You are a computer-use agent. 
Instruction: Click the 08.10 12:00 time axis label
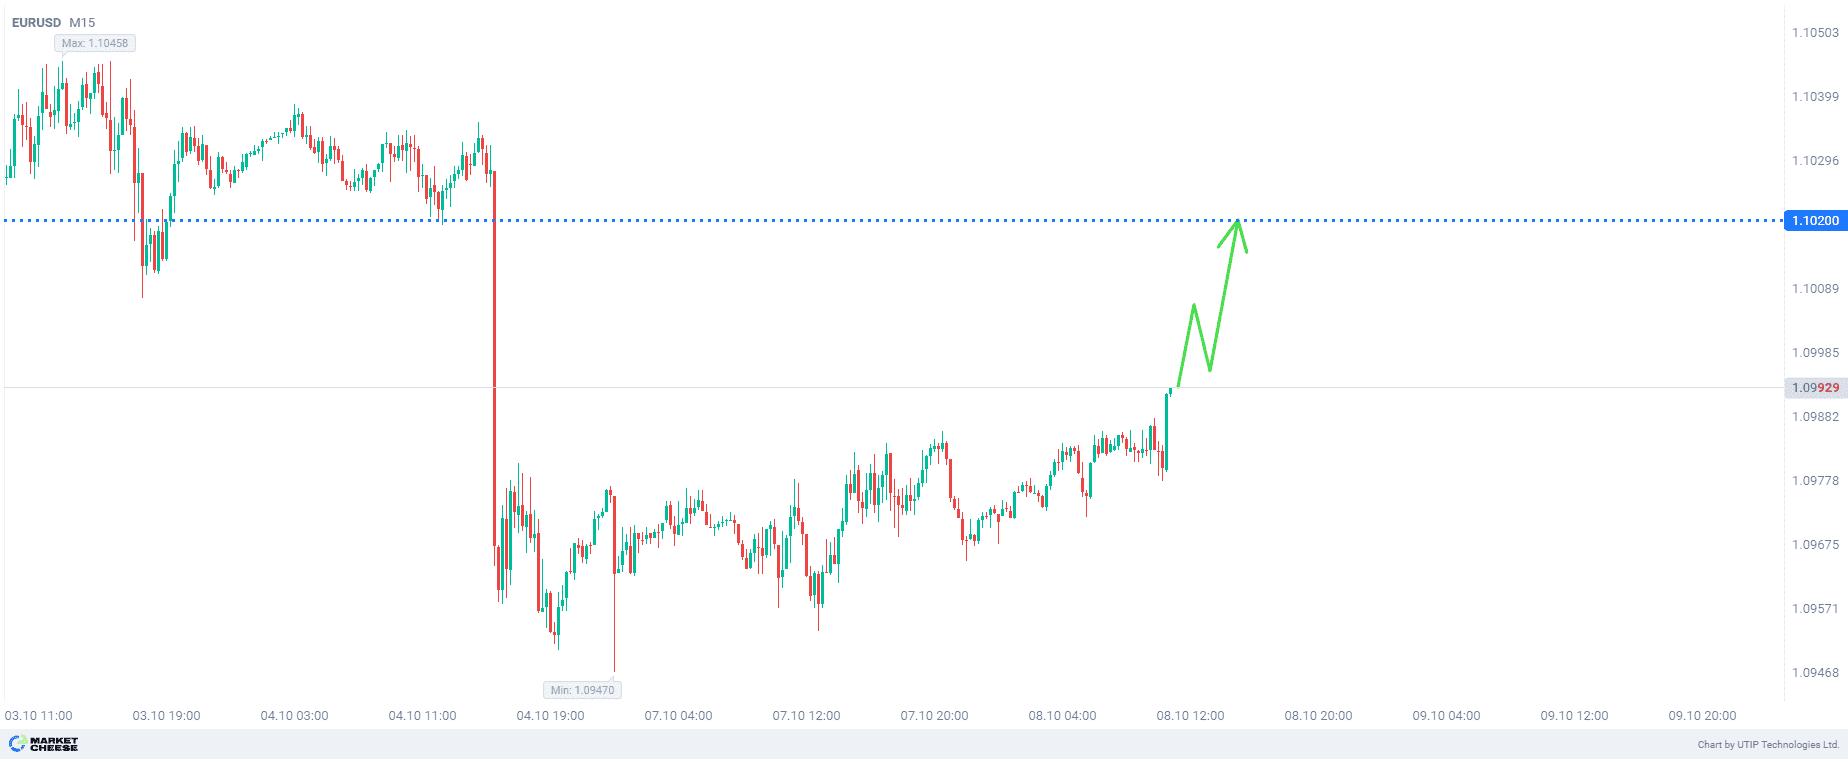coord(1190,715)
